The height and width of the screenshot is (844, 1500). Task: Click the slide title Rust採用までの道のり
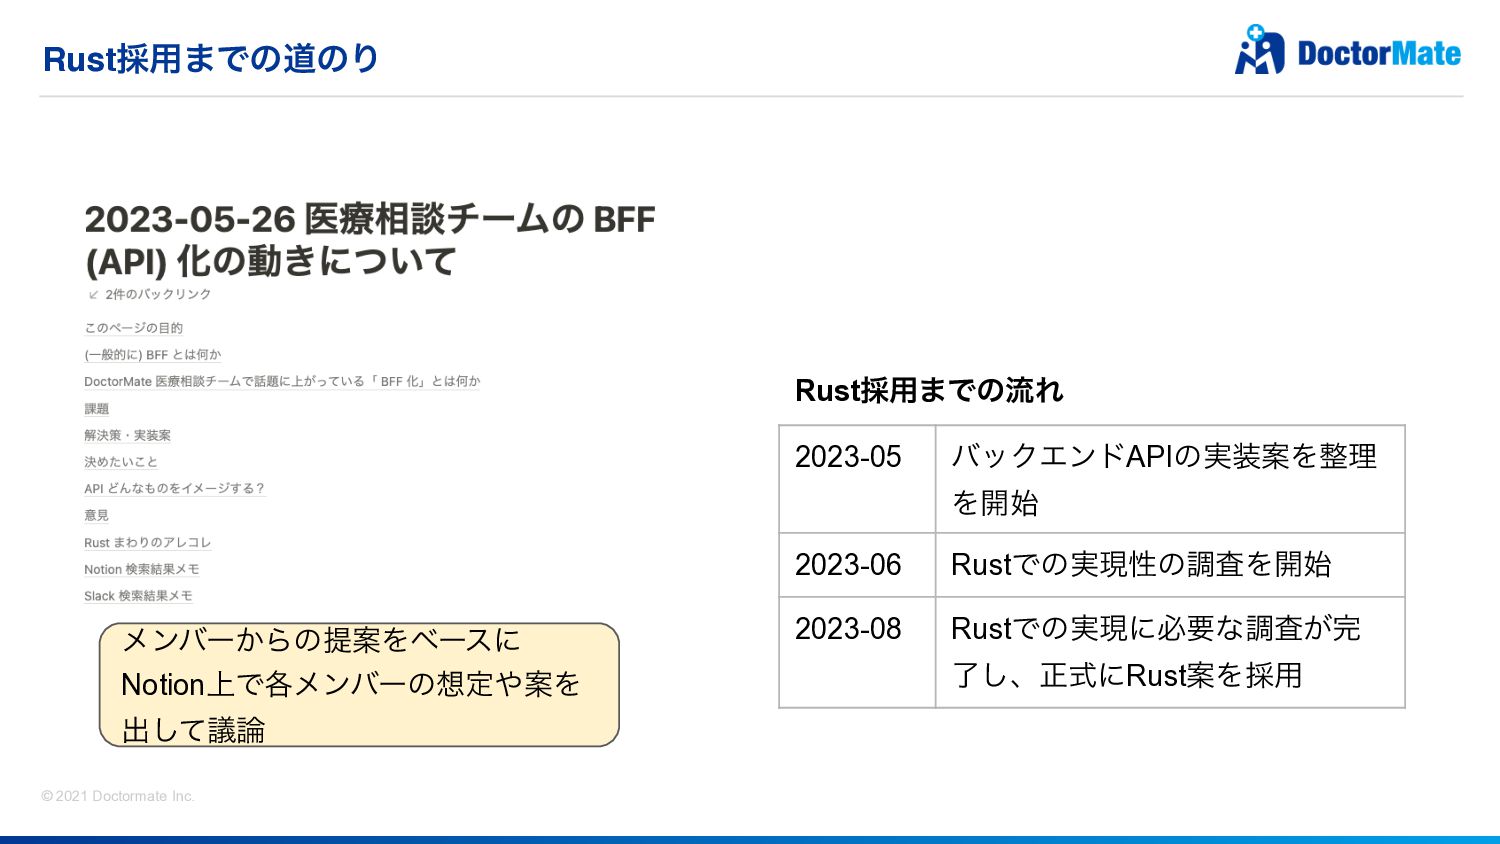[x=211, y=59]
